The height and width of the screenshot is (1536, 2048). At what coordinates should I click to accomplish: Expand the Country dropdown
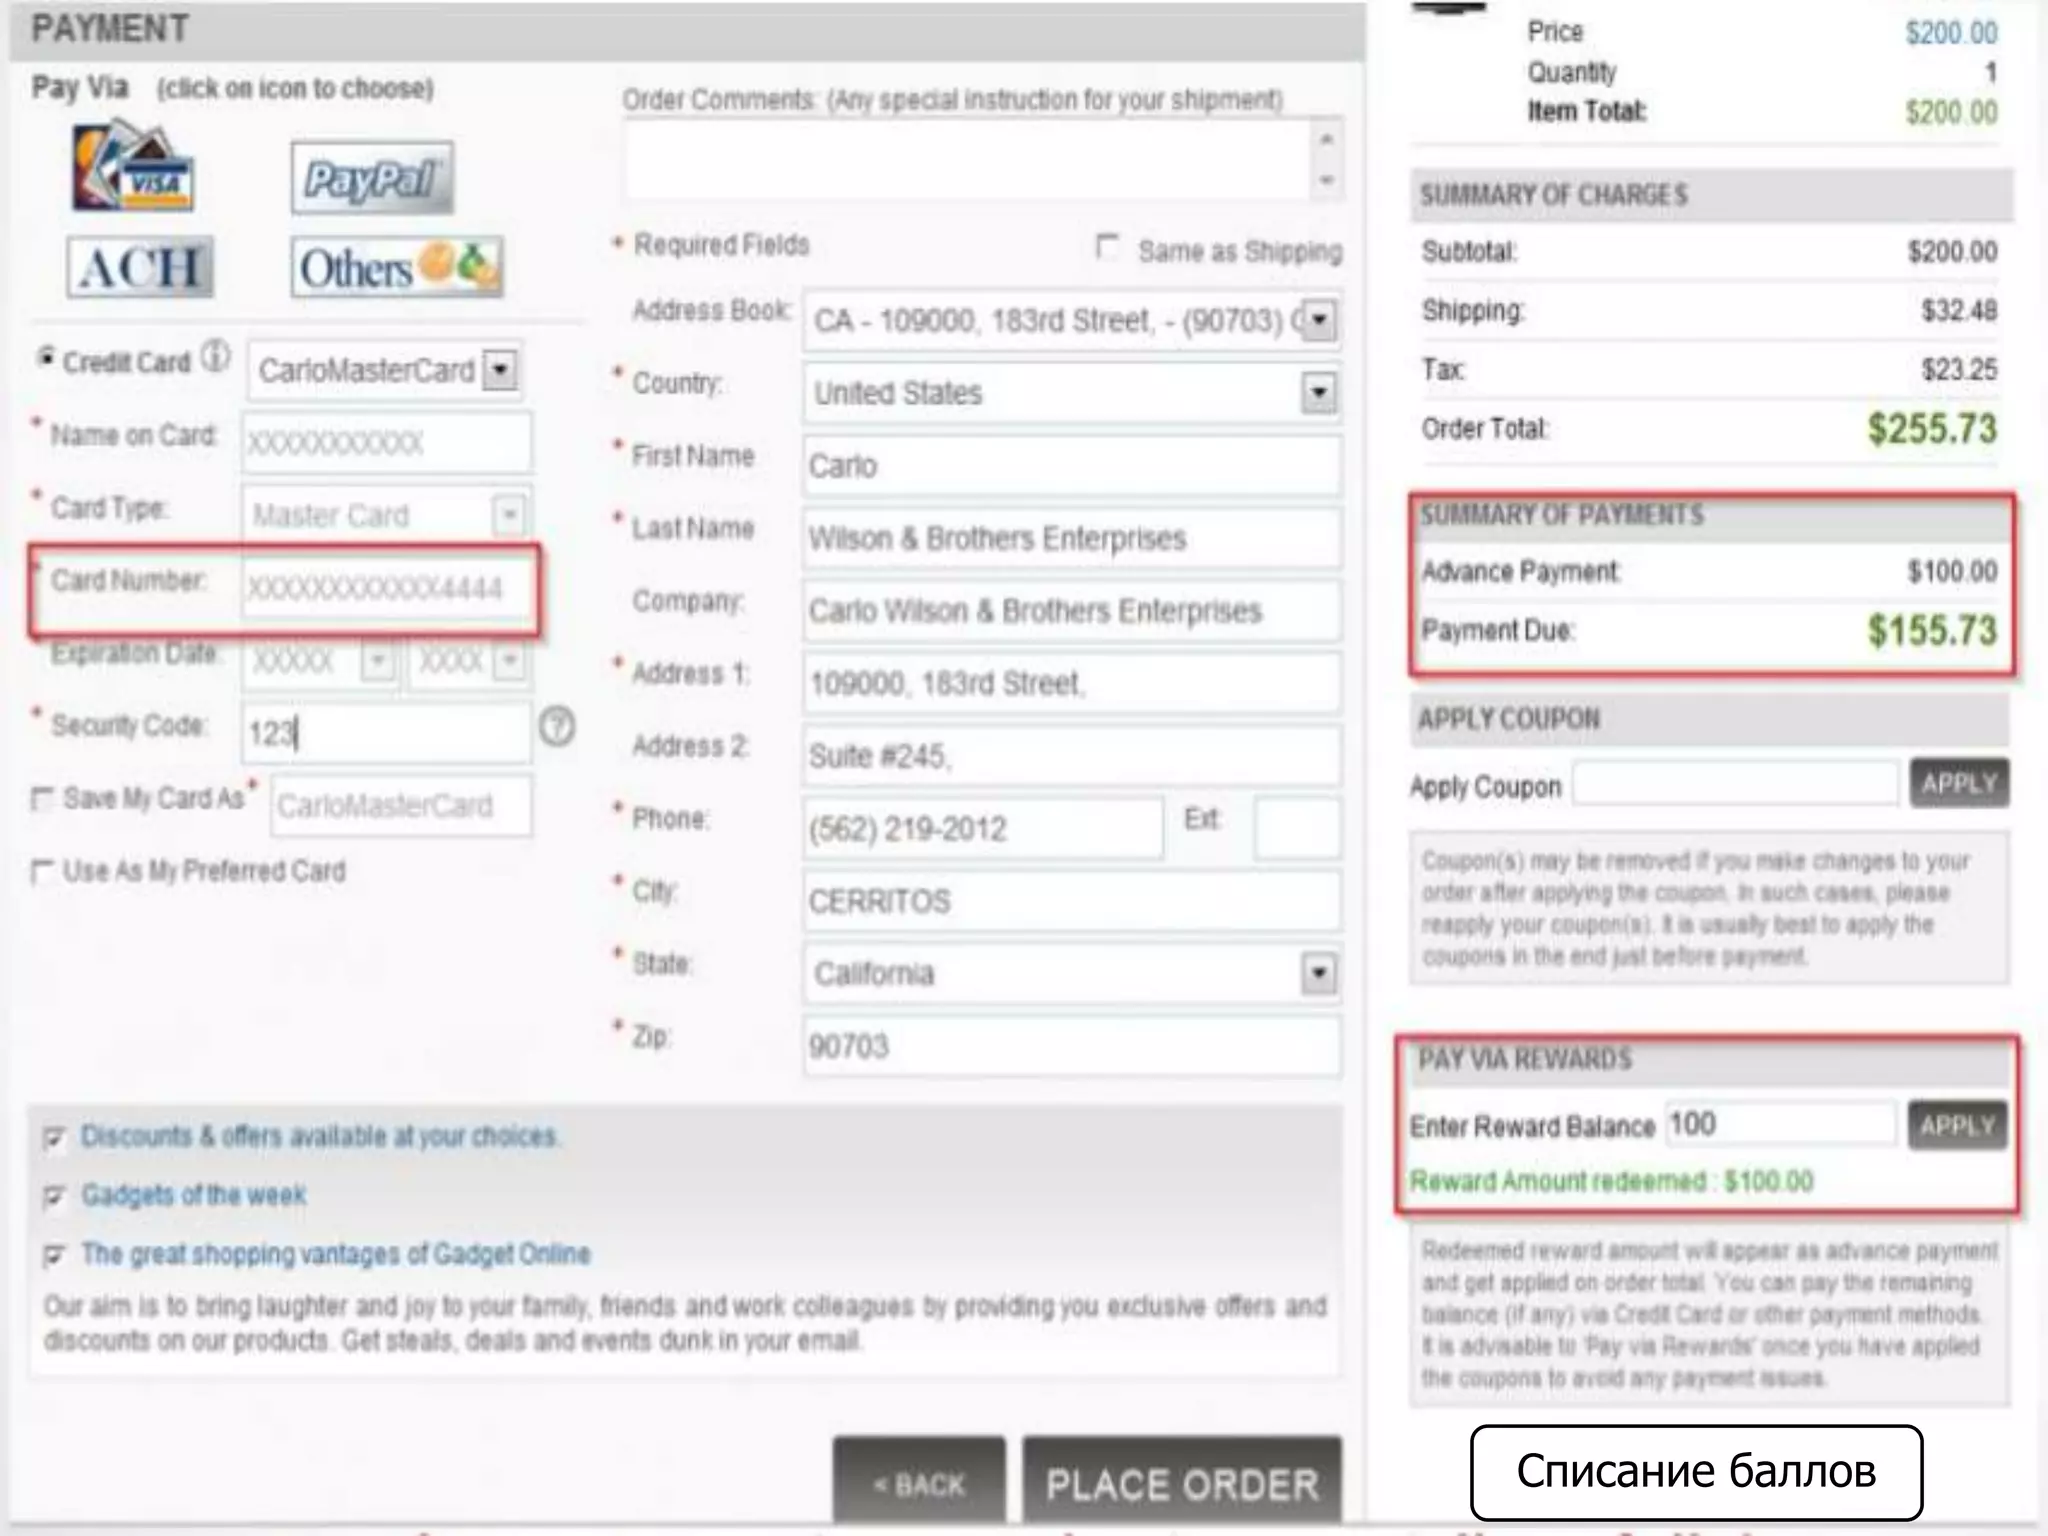(1319, 392)
